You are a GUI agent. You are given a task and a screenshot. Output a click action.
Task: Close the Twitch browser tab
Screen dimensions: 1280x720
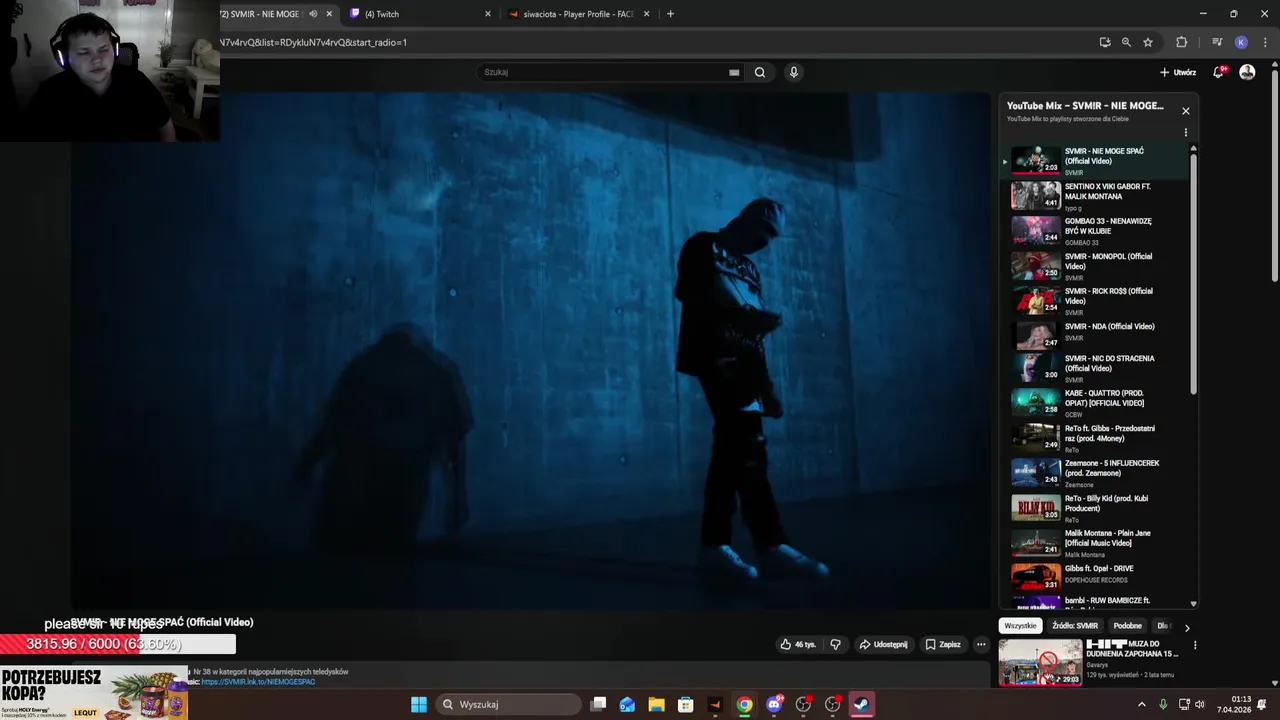[x=488, y=14]
